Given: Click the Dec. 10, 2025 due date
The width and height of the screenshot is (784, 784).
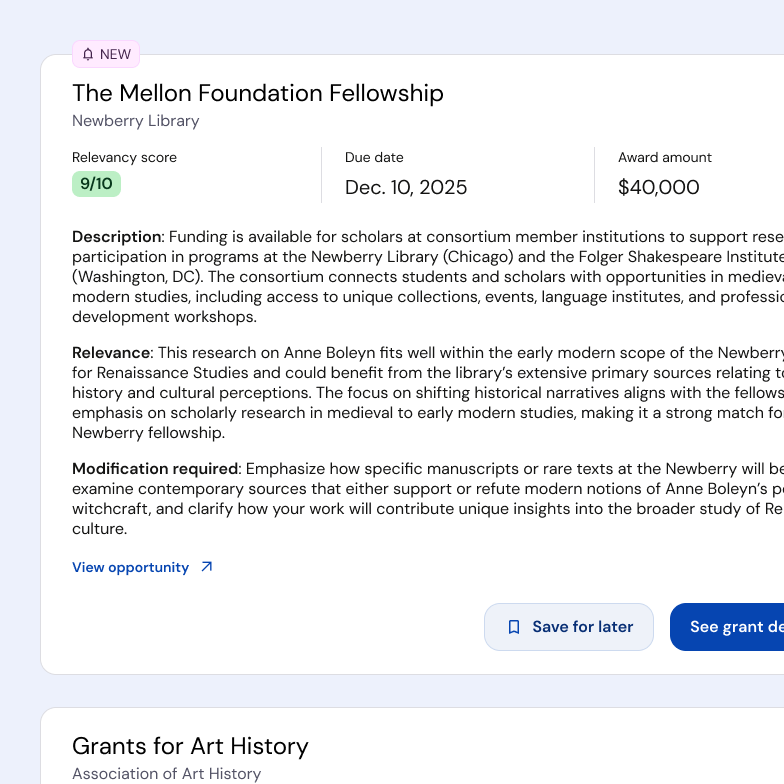Looking at the screenshot, I should point(405,187).
